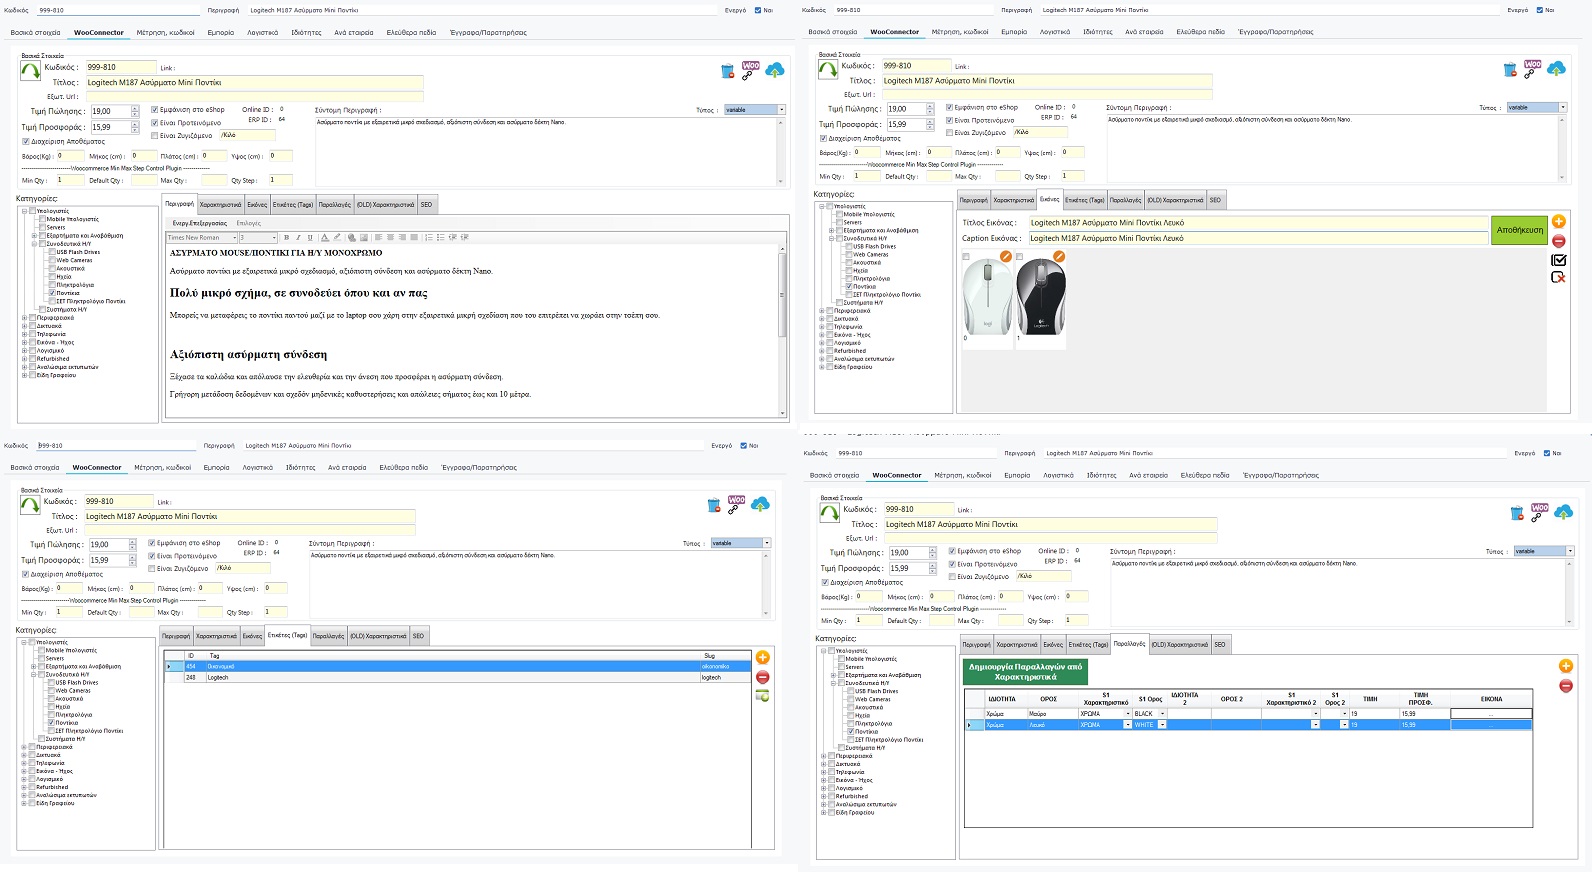
Task: Expand Περιφερειακά category in Περιγραφή-tab window
Action: point(24,318)
